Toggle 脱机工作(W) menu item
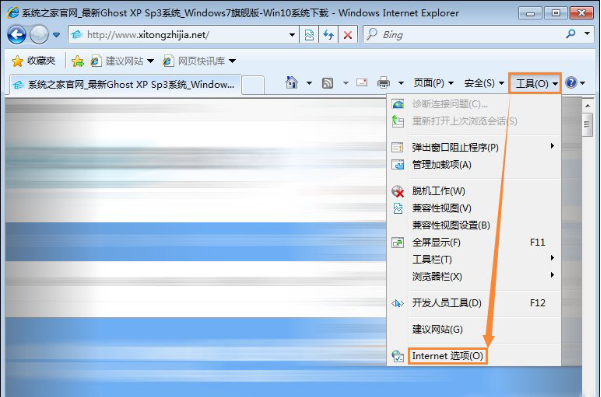Image resolution: width=601 pixels, height=397 pixels. point(474,191)
